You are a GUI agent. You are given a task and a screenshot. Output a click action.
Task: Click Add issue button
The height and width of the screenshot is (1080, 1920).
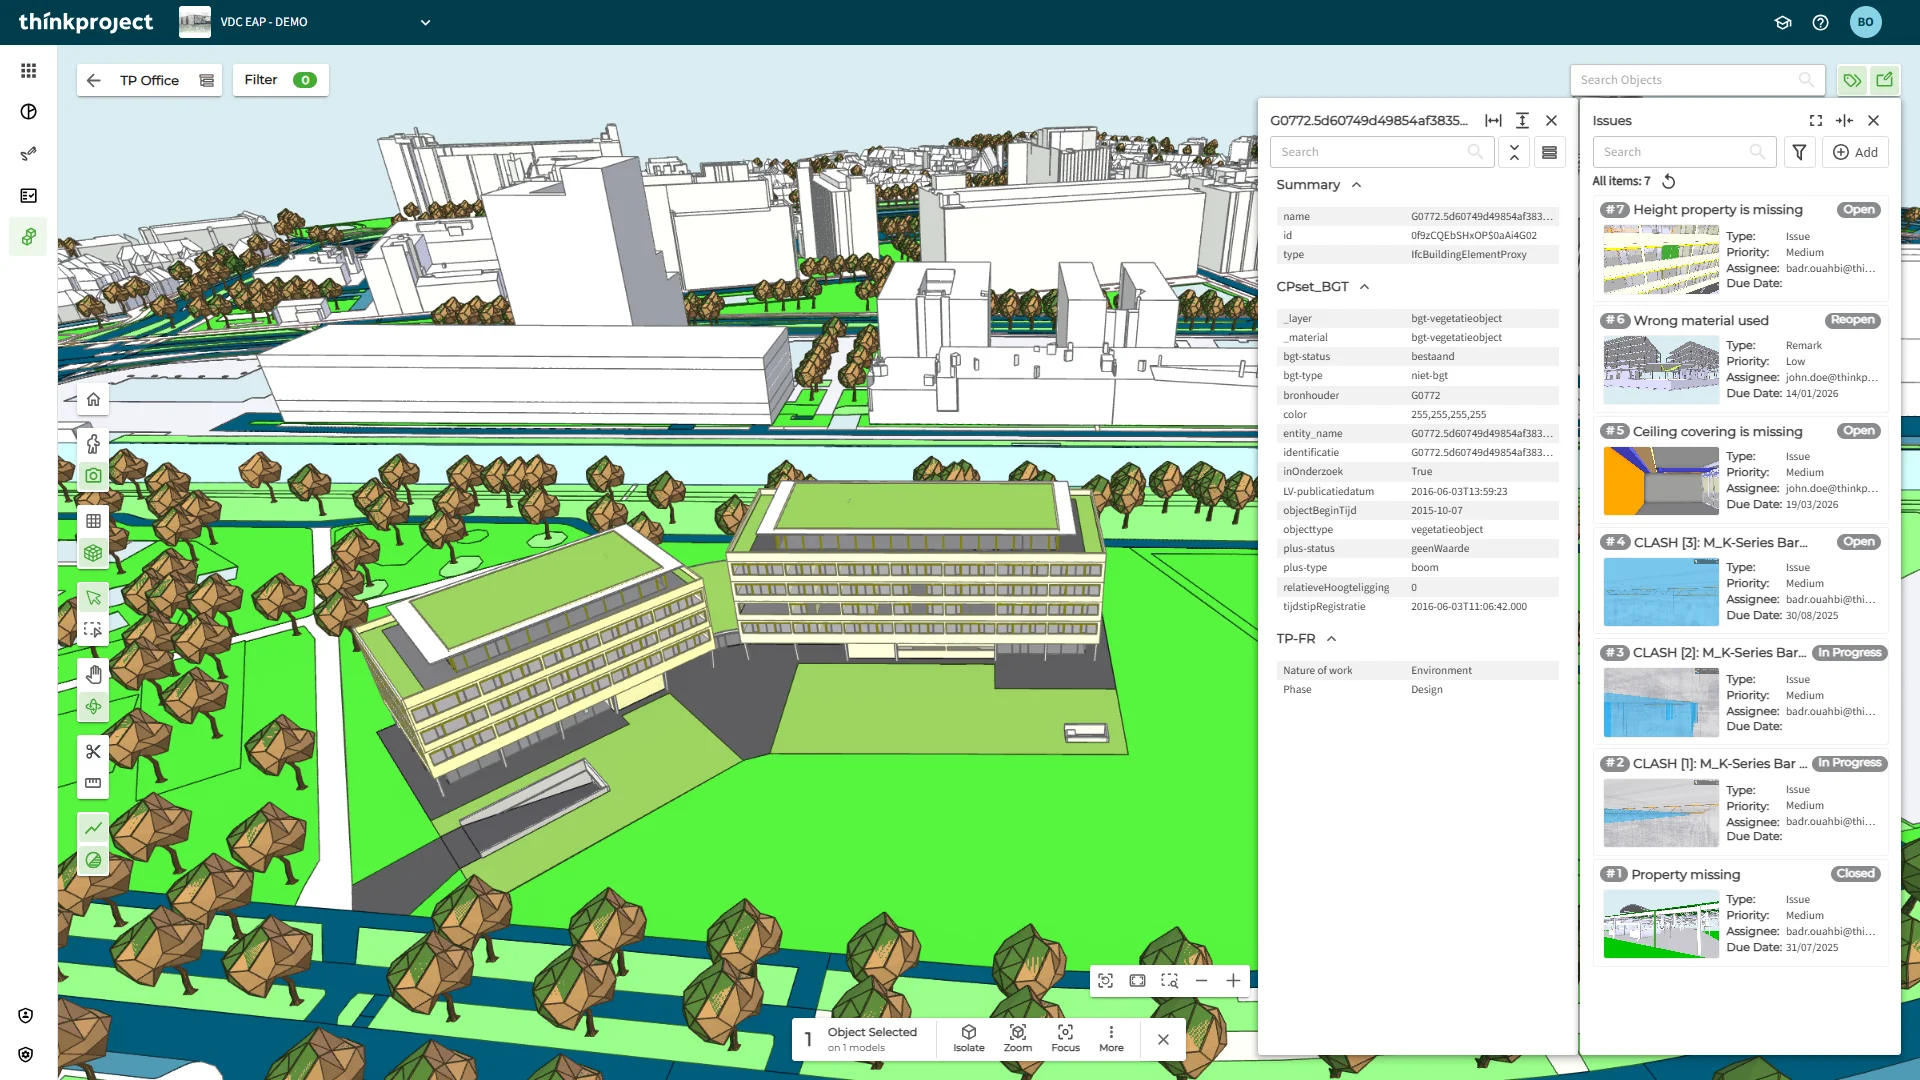(1855, 152)
